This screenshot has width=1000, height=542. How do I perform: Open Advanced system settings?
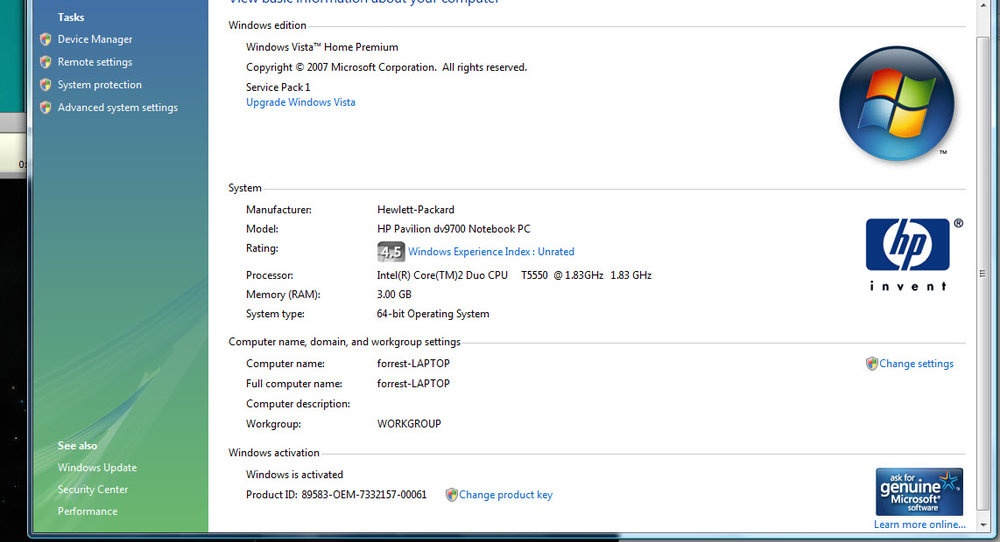(x=117, y=108)
